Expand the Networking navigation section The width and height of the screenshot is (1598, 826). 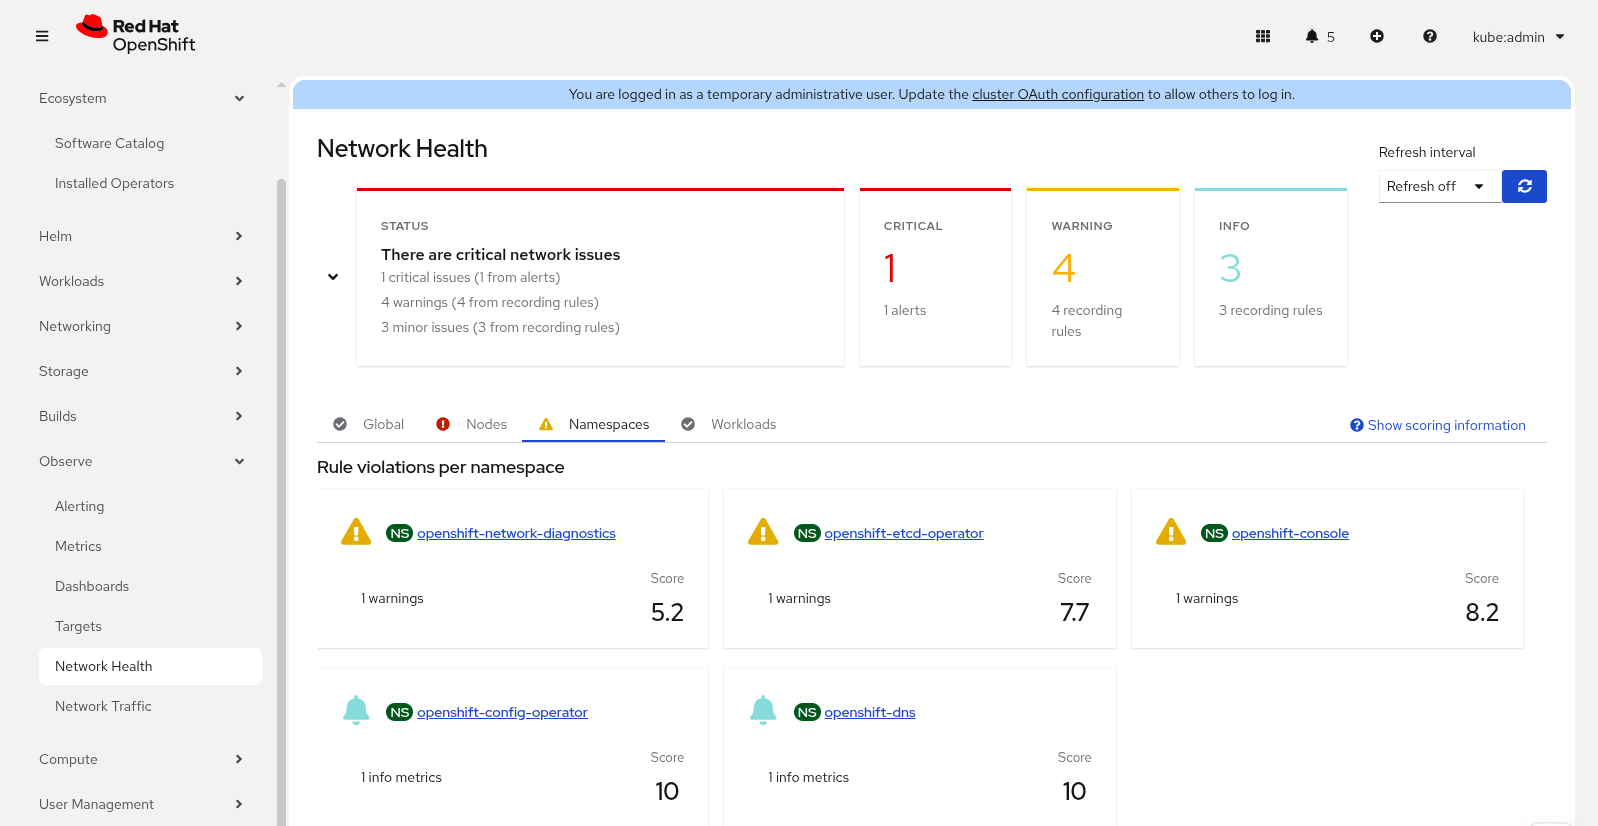[140, 326]
